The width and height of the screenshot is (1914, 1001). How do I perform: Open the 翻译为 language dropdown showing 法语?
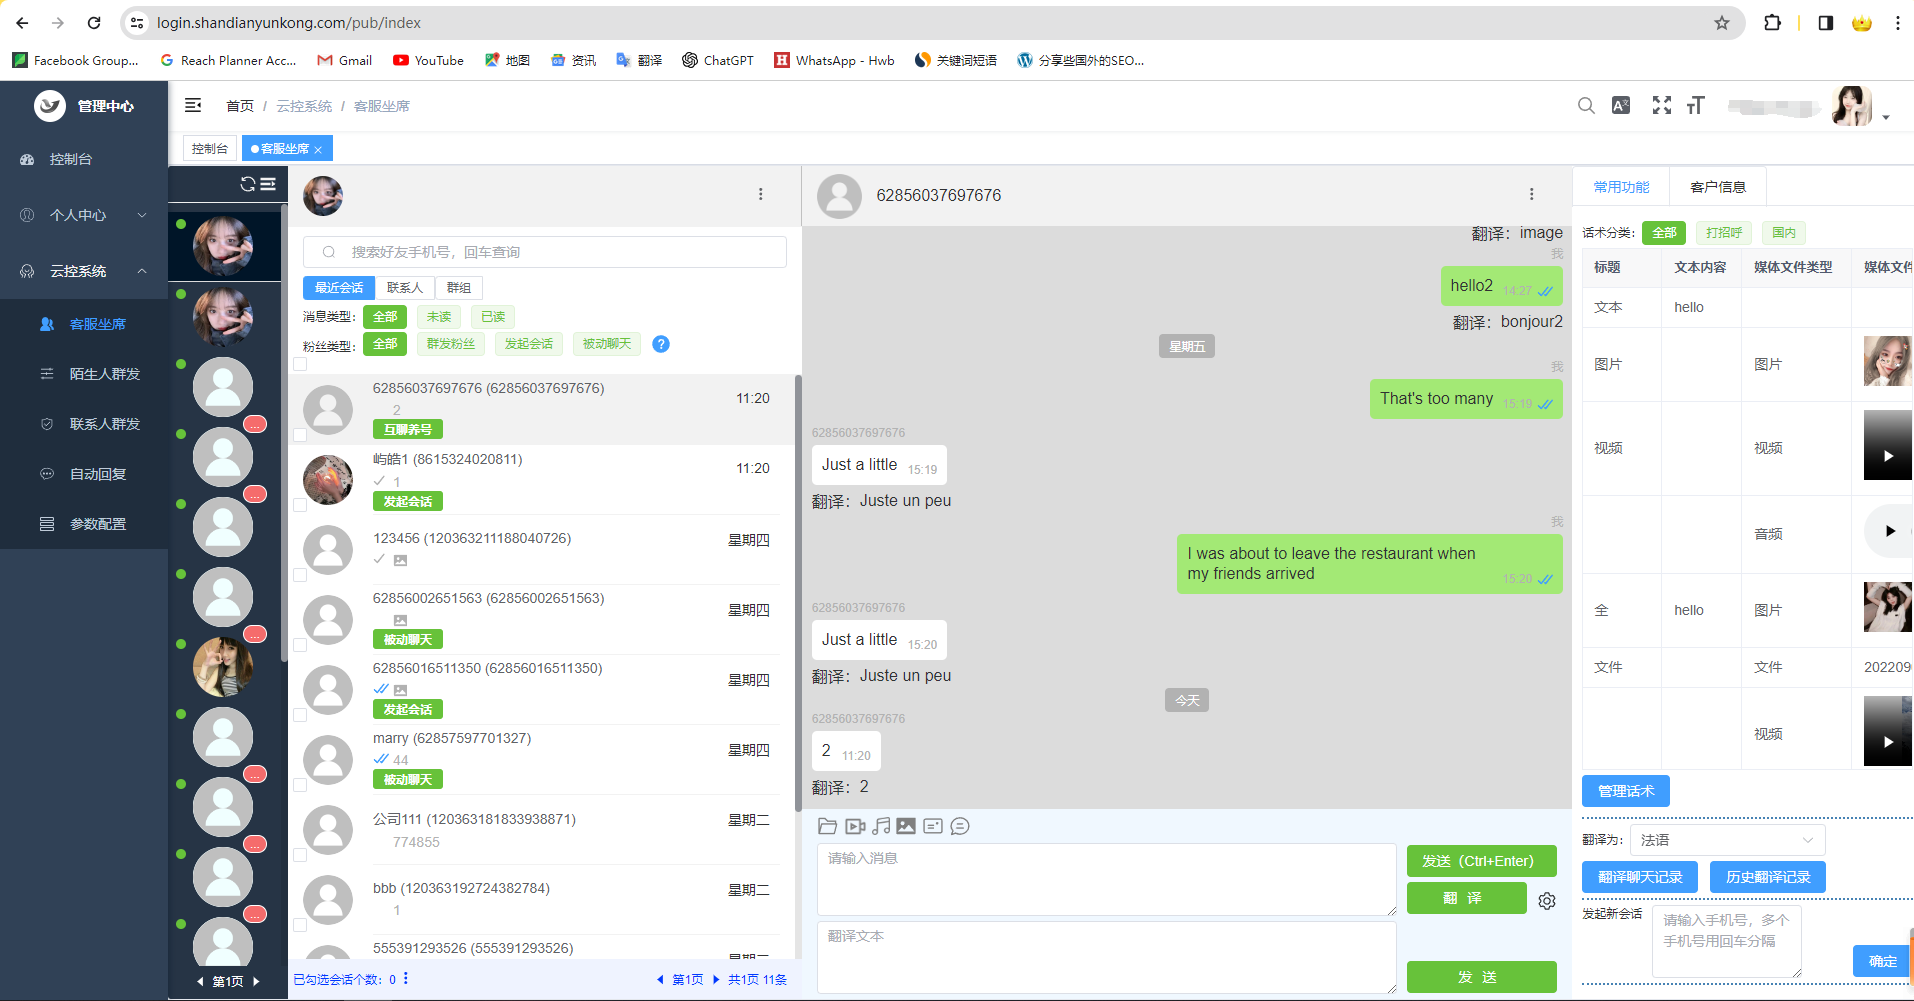[1727, 840]
